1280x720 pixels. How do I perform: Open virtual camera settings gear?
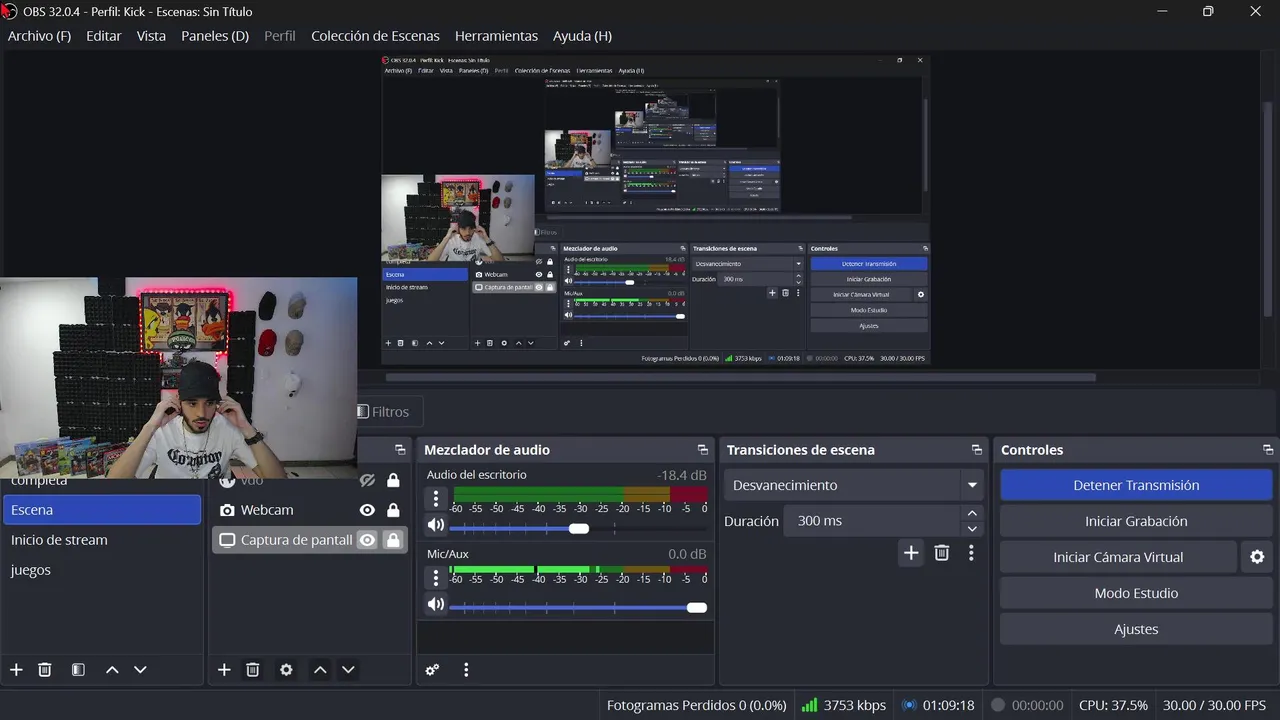pyautogui.click(x=1257, y=557)
